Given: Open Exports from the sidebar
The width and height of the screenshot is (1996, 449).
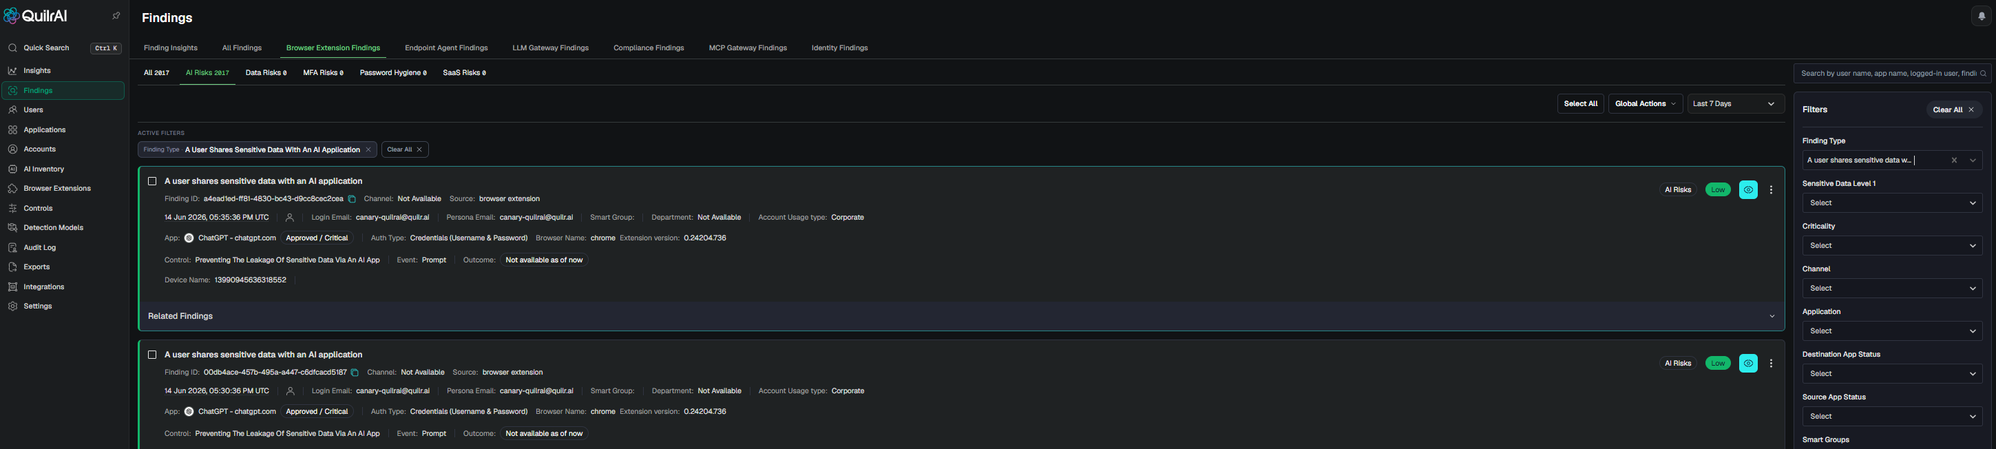Looking at the screenshot, I should tap(36, 267).
